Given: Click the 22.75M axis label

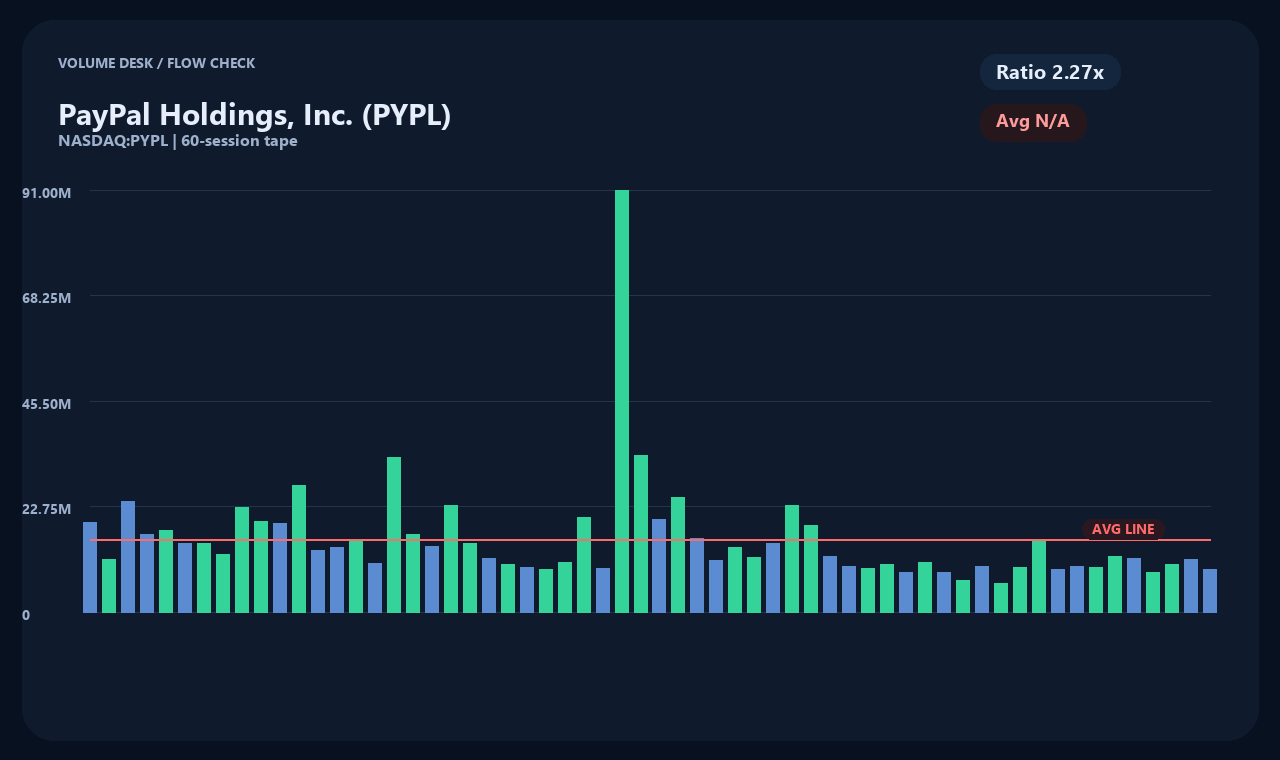Looking at the screenshot, I should pos(47,509).
